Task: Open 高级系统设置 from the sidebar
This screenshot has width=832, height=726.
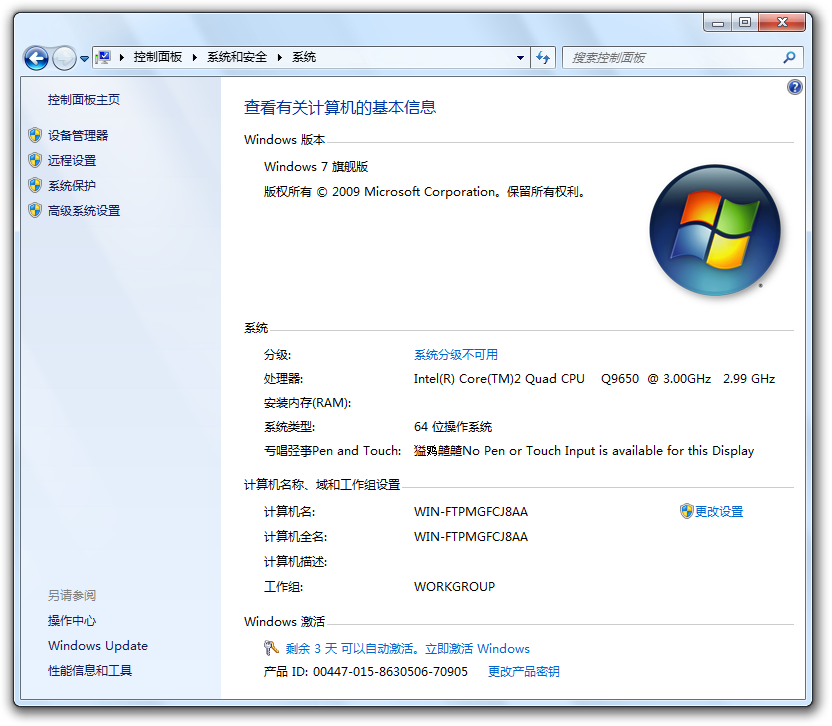Action: point(84,211)
